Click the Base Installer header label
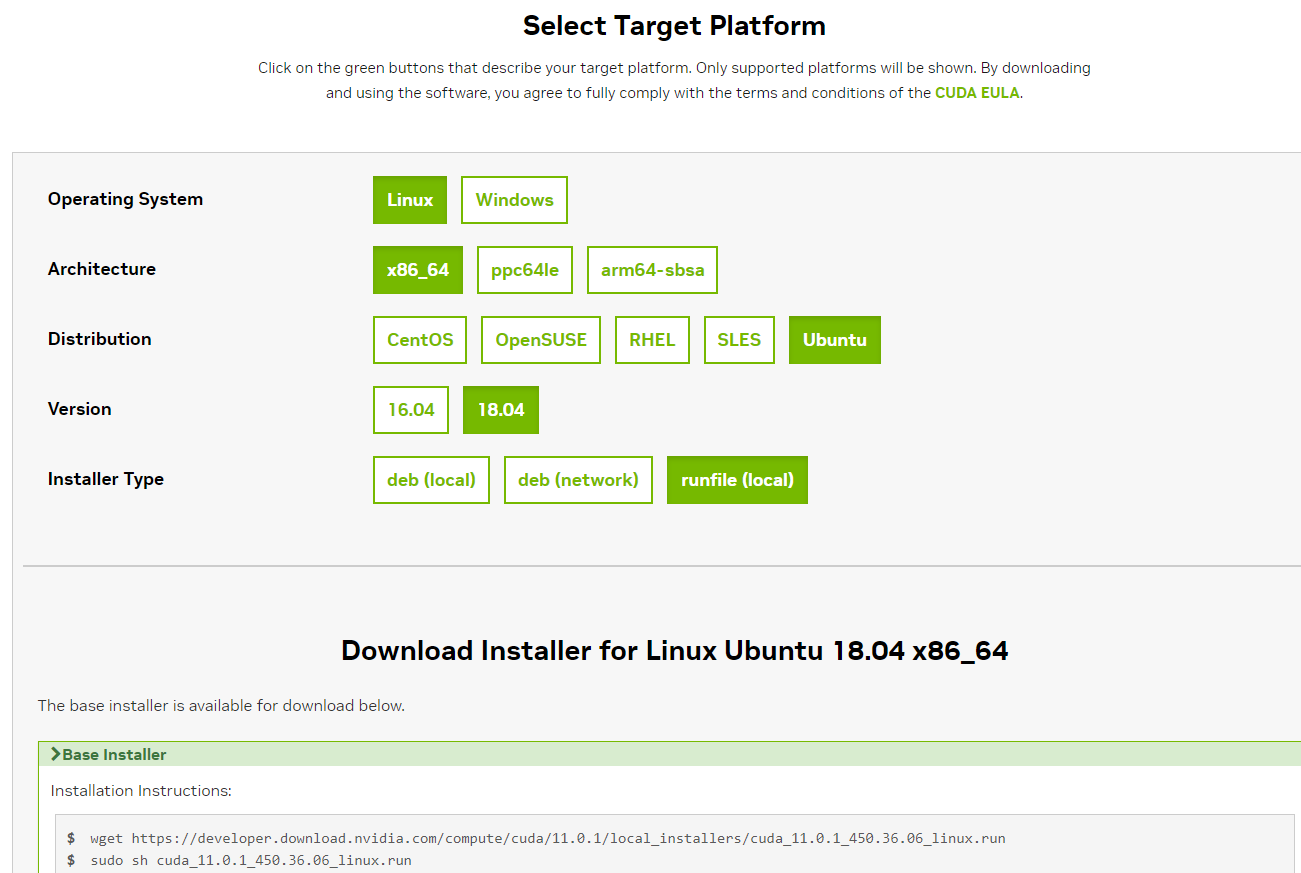The image size is (1301, 873). pyautogui.click(x=114, y=755)
